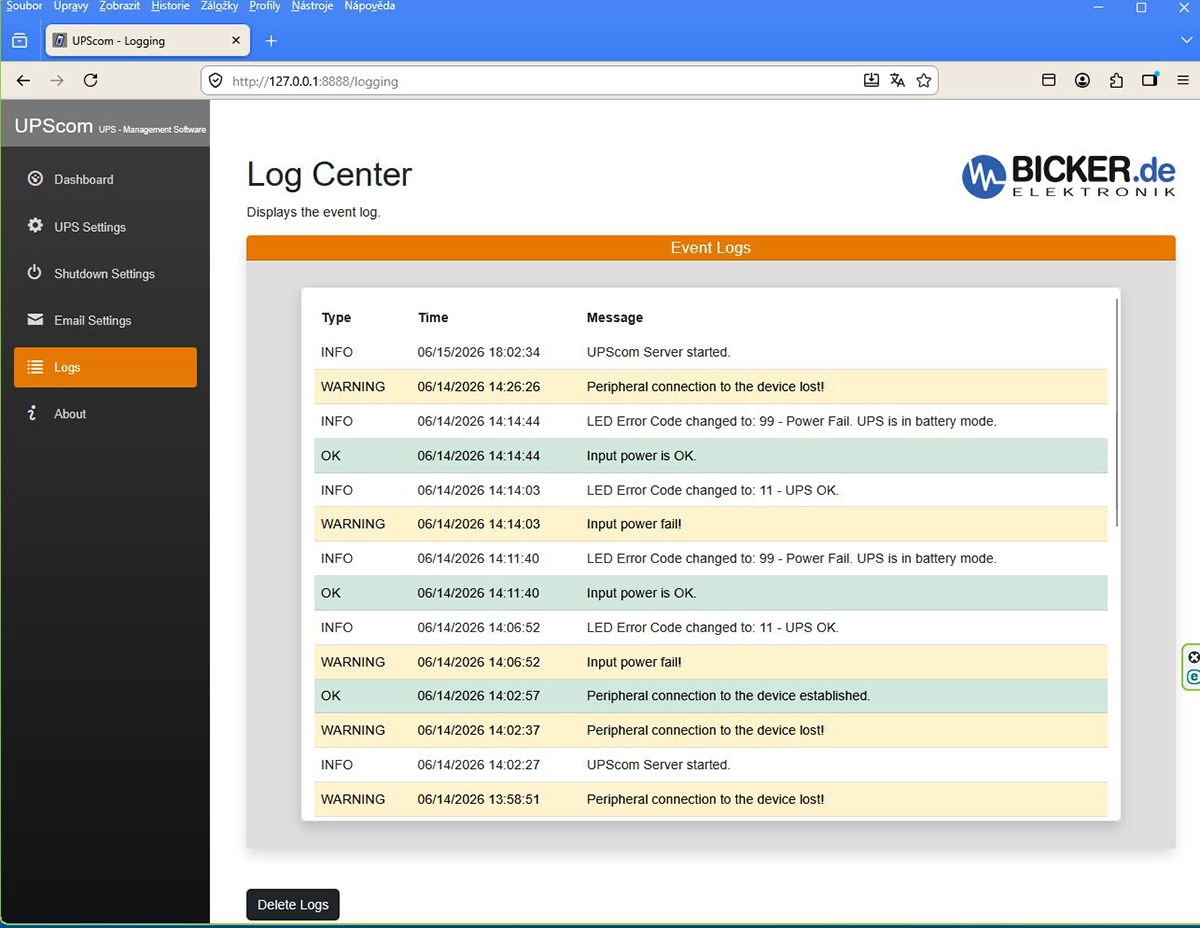This screenshot has width=1200, height=928.
Task: Click the Shutdown Settings power icon
Action: (x=35, y=273)
